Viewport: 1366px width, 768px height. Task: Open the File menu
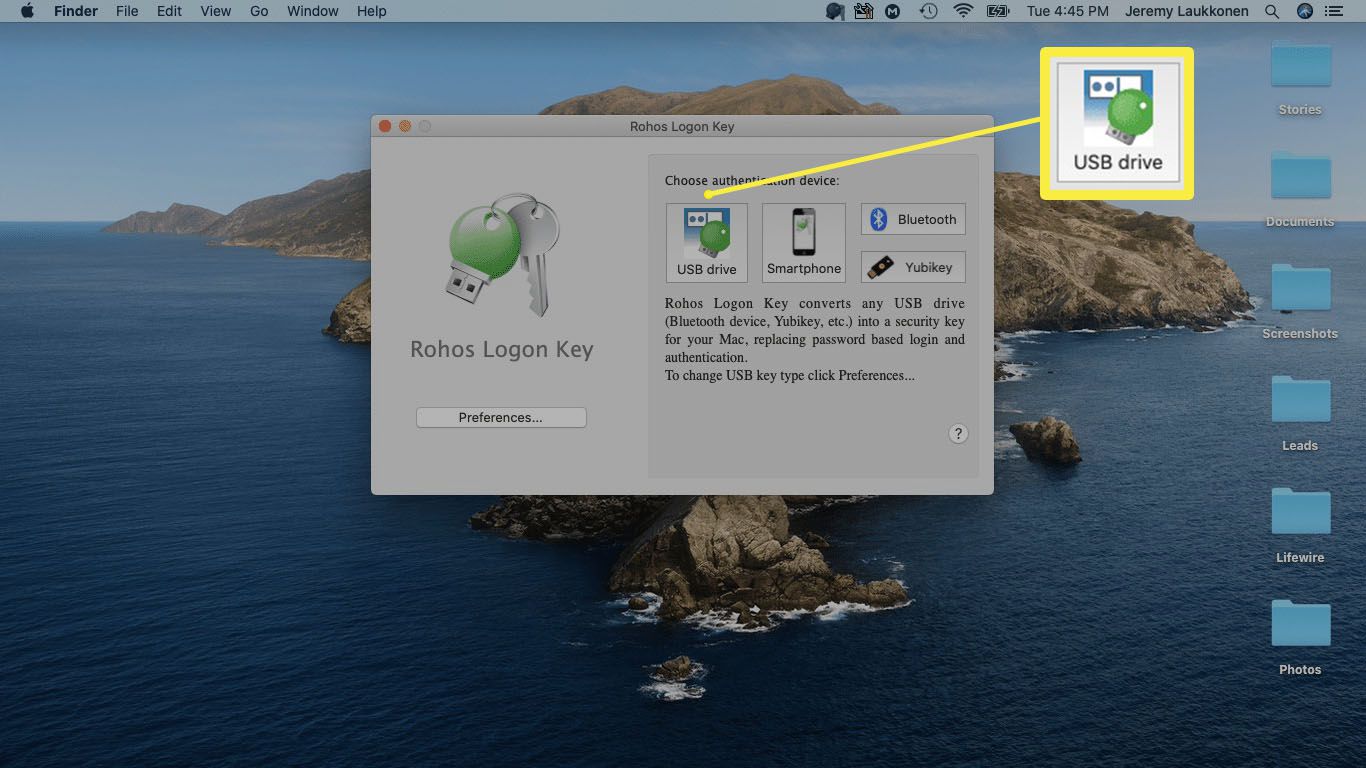pyautogui.click(x=127, y=11)
